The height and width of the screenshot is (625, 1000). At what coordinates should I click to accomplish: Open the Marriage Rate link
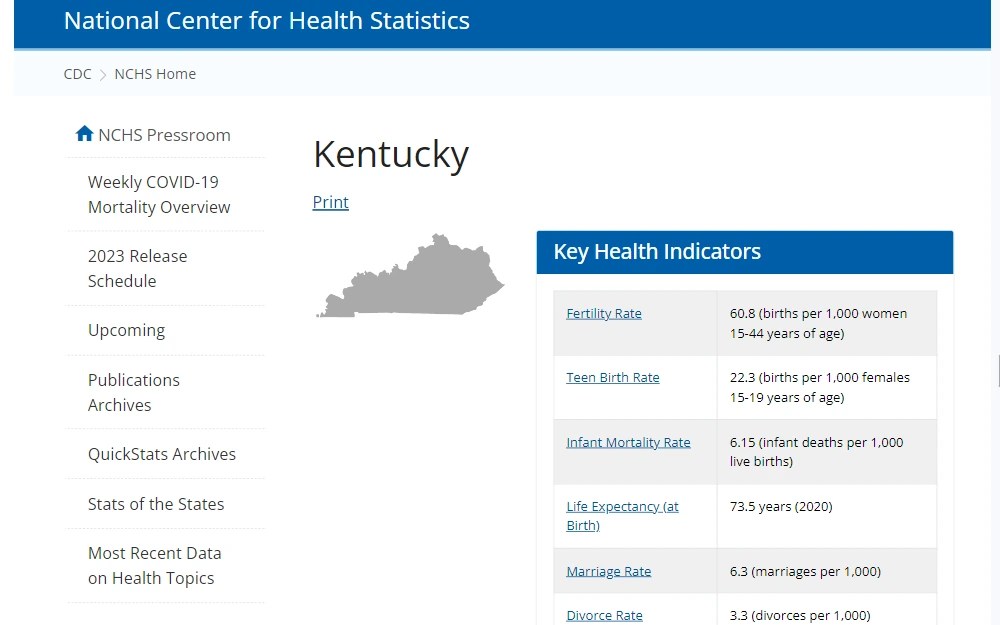point(608,570)
